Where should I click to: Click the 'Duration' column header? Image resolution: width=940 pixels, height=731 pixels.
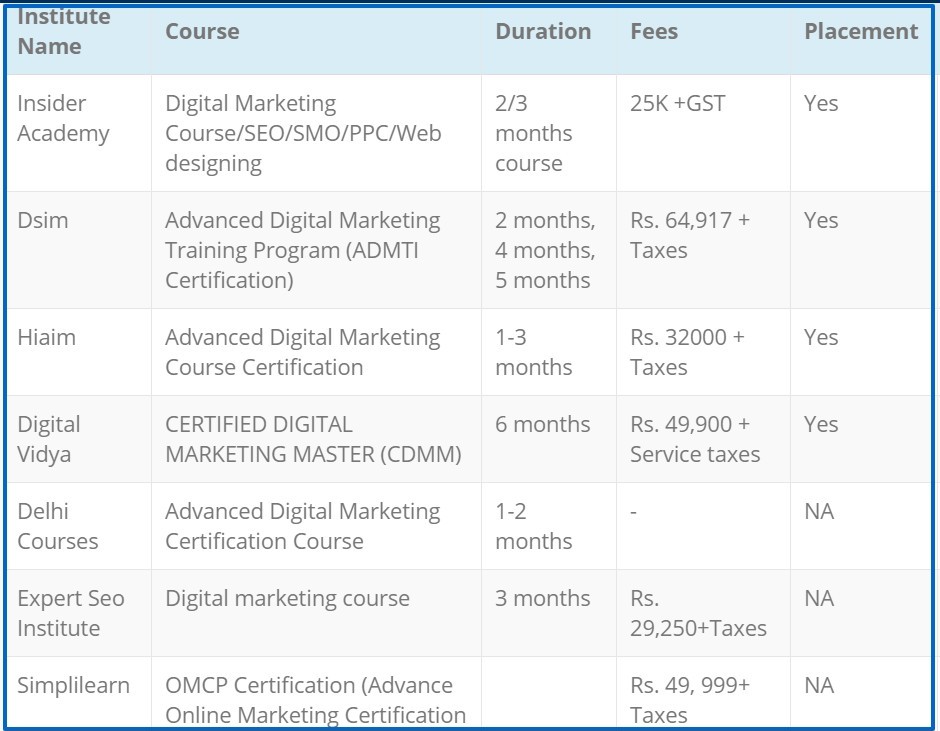tap(549, 40)
